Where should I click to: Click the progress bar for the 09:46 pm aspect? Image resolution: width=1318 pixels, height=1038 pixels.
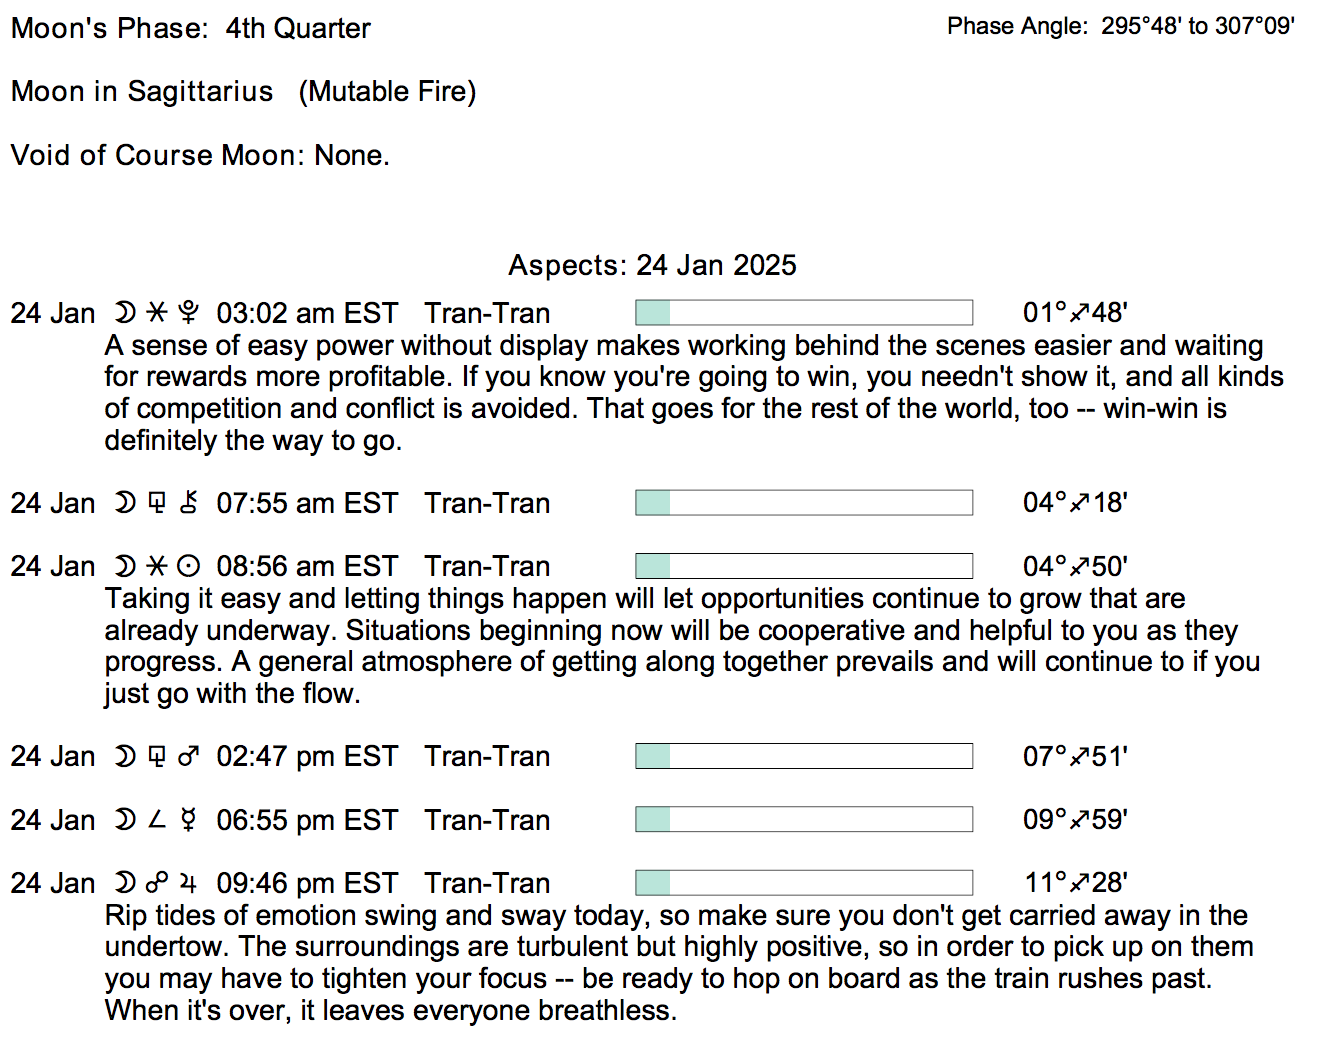pyautogui.click(x=804, y=883)
